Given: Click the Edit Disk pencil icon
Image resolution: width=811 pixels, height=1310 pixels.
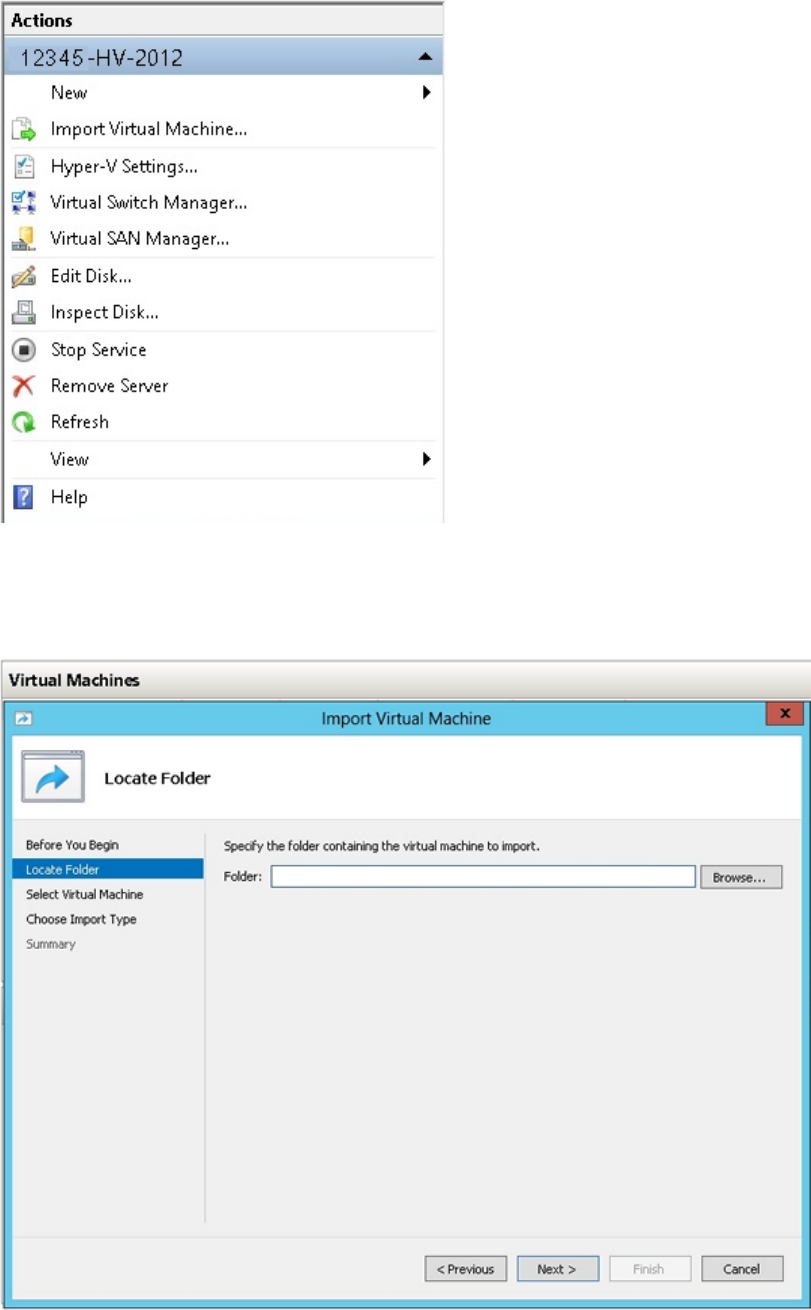Looking at the screenshot, I should click(23, 276).
